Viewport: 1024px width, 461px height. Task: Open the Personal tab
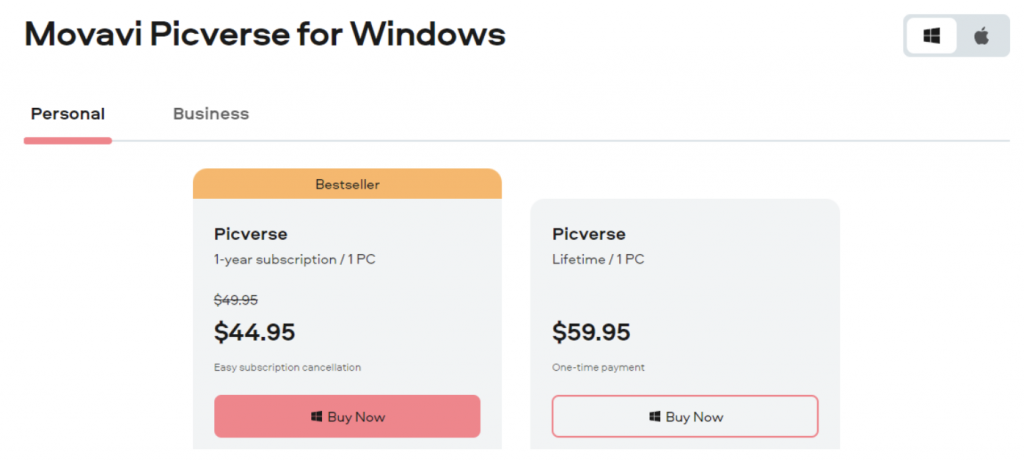pyautogui.click(x=68, y=113)
